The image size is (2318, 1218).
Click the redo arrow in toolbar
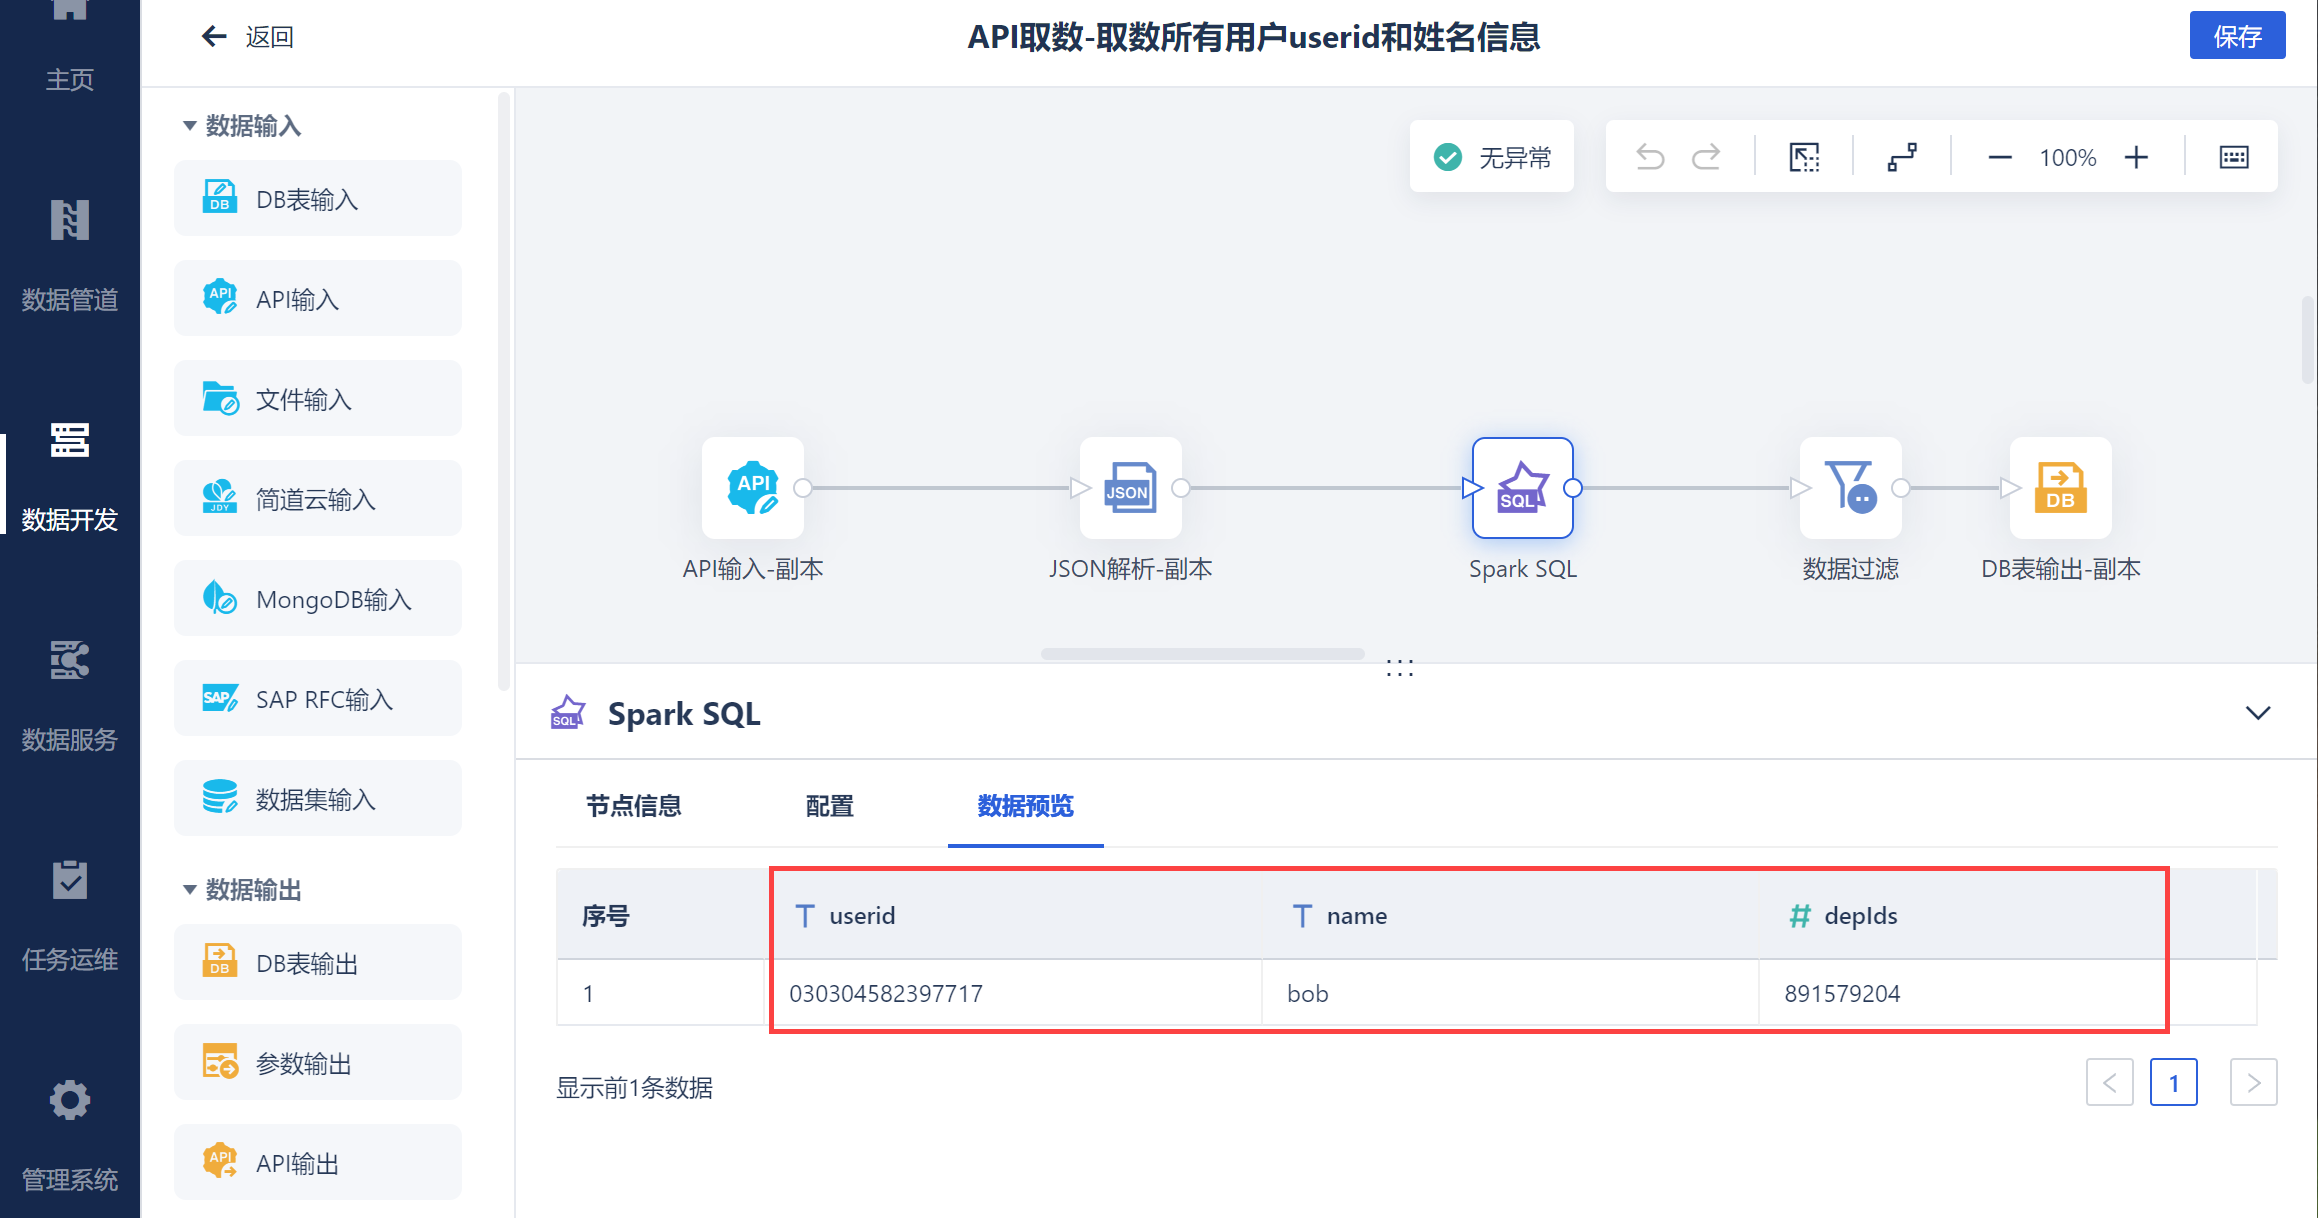[x=1706, y=157]
